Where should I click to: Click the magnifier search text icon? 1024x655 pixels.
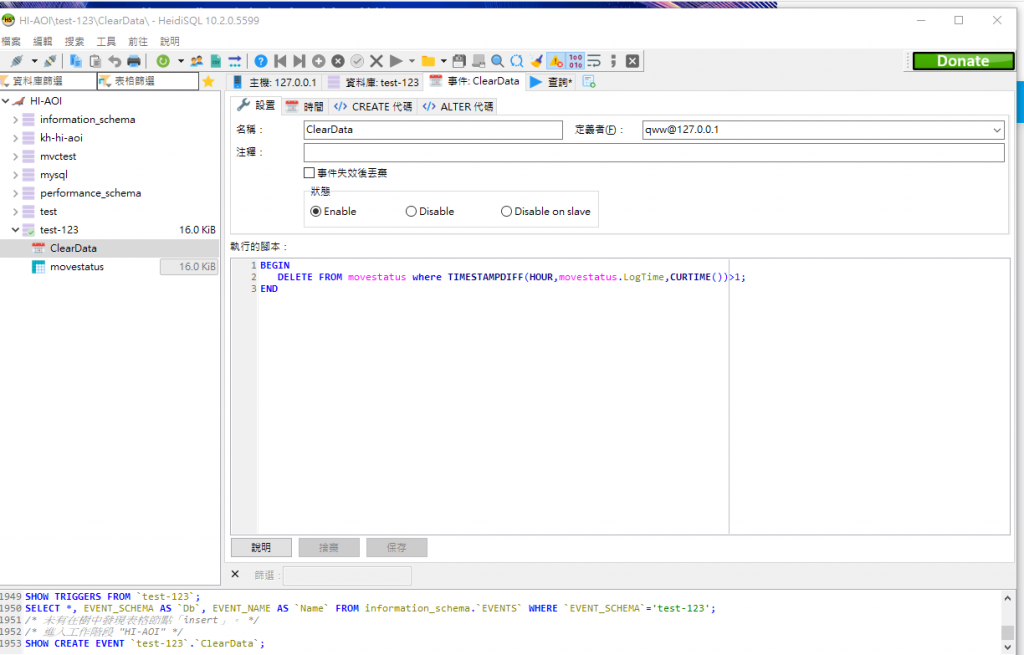[498, 61]
